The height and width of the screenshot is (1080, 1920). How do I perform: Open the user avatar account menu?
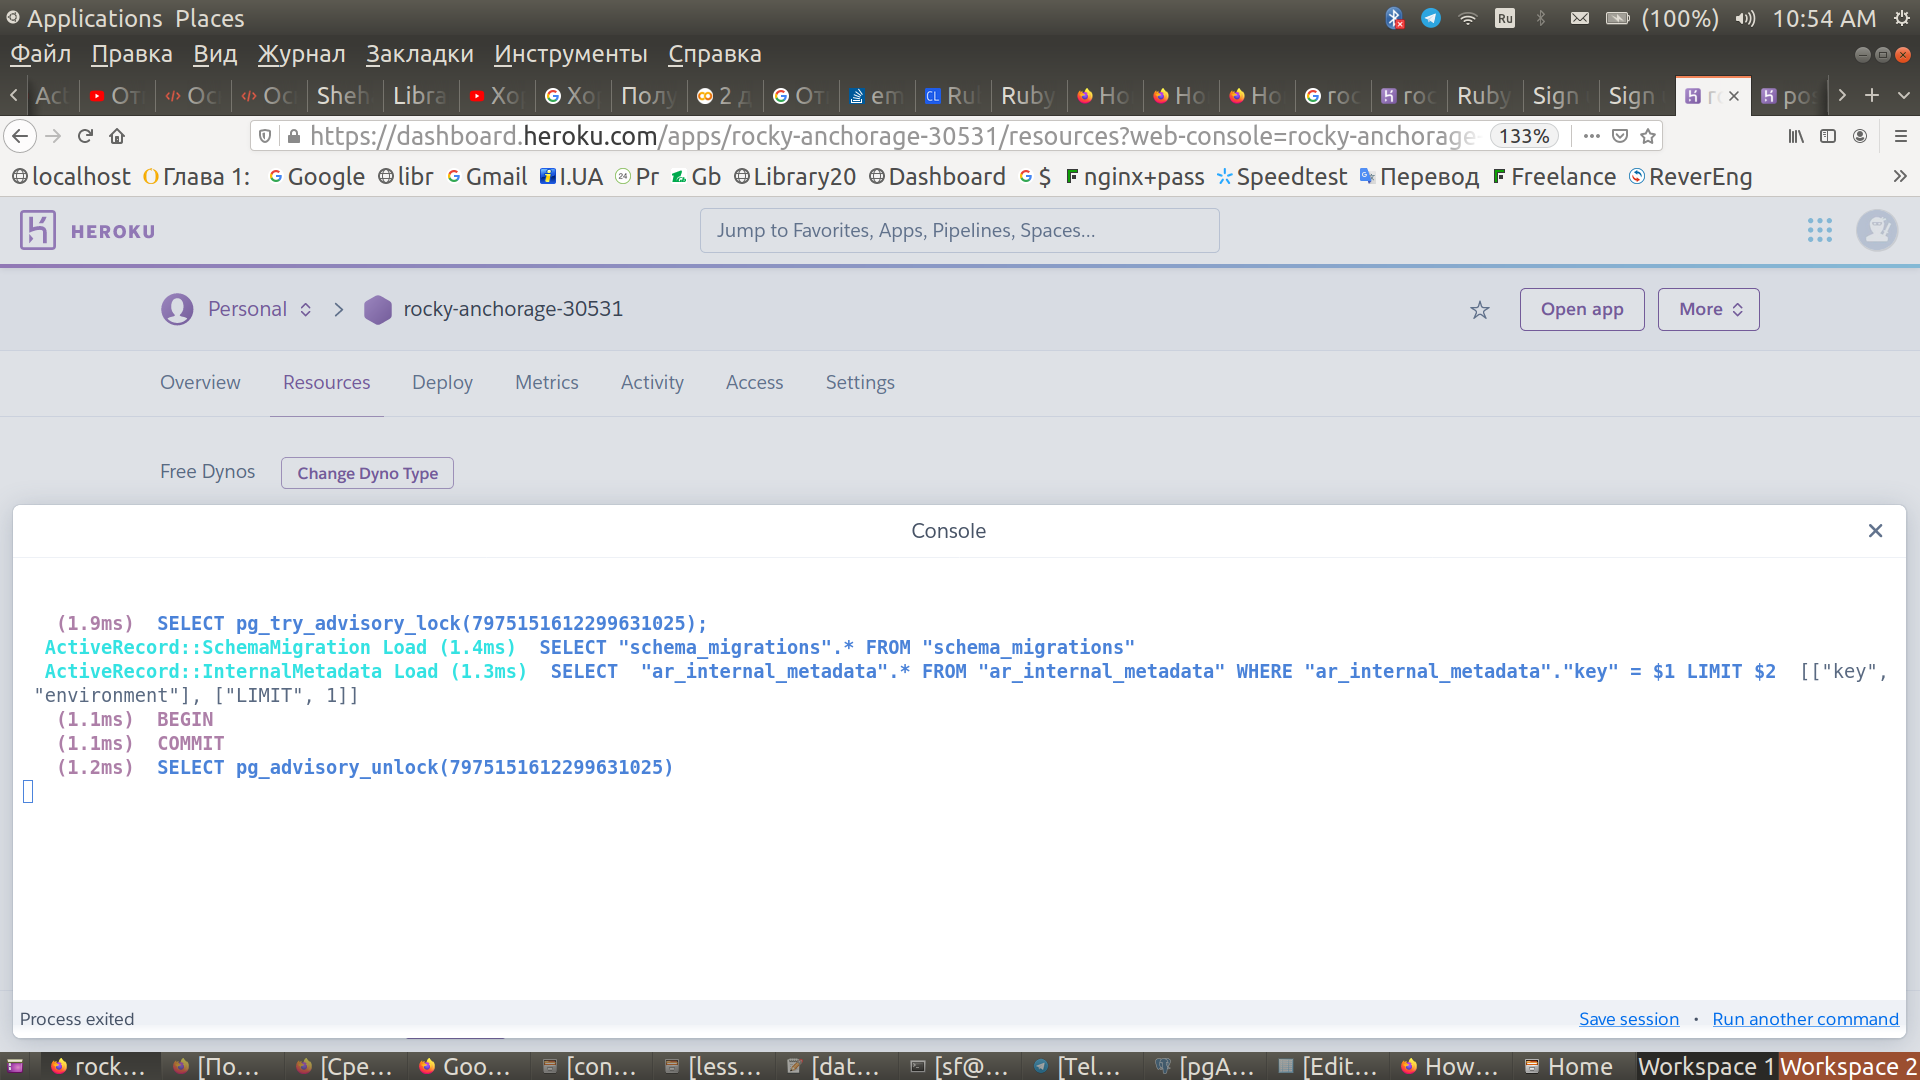point(1877,231)
